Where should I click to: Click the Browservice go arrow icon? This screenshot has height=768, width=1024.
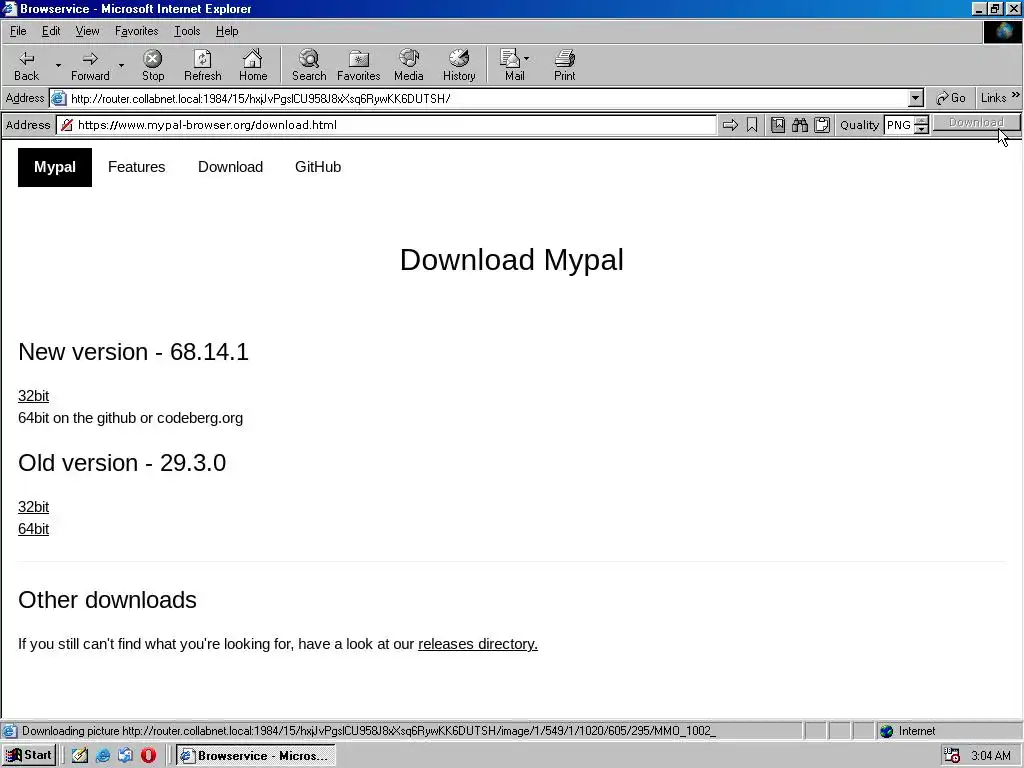point(730,125)
